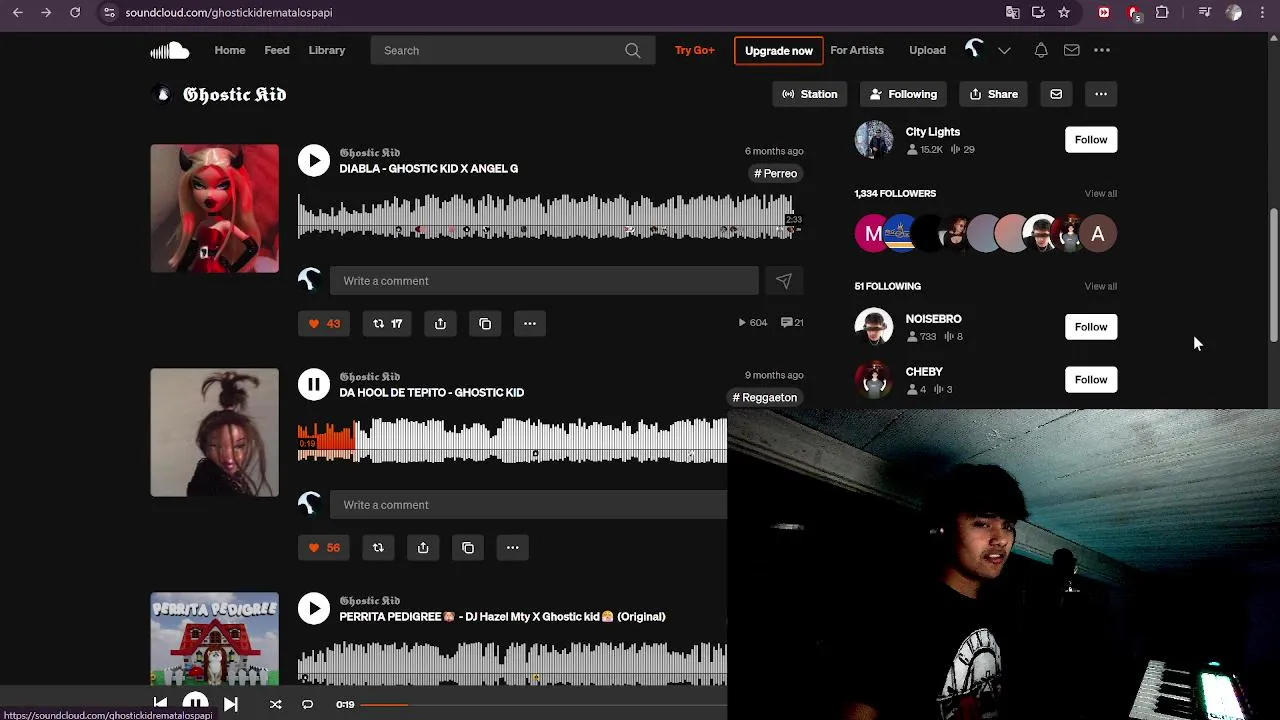
Task: Write a comment on DIABLA track
Action: [544, 281]
